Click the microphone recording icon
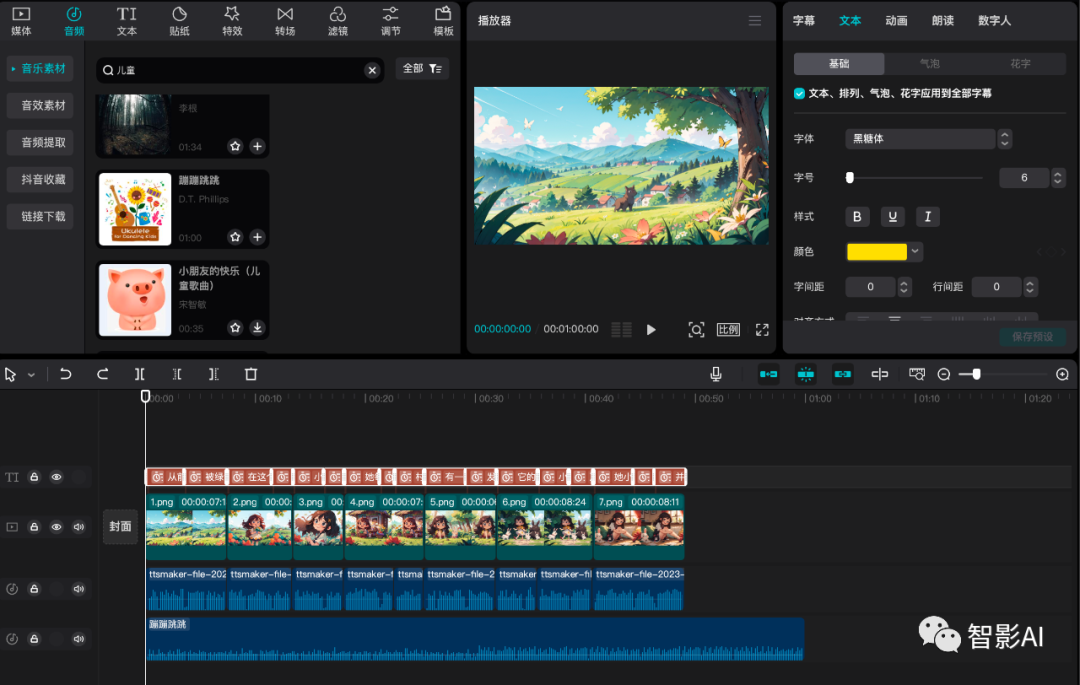 coord(715,373)
